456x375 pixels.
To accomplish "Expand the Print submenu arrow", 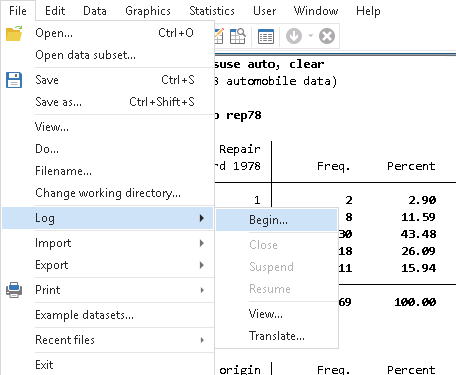I will pyautogui.click(x=202, y=290).
